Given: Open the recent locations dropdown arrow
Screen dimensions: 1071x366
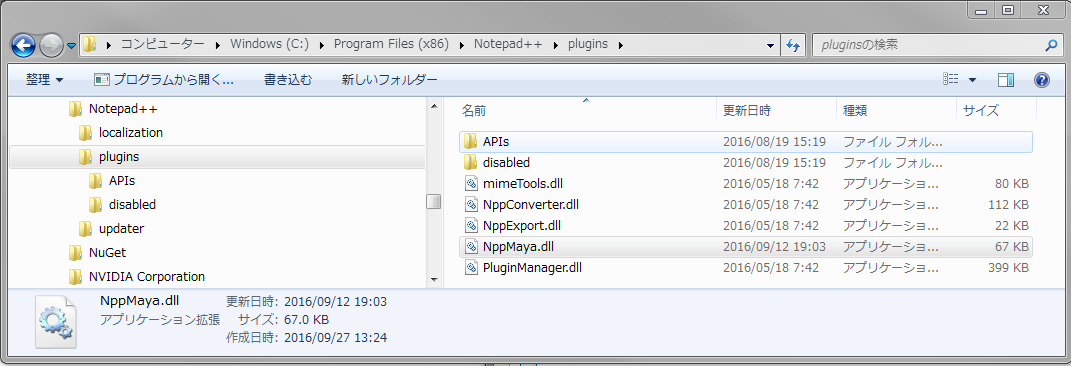Looking at the screenshot, I should tap(72, 46).
